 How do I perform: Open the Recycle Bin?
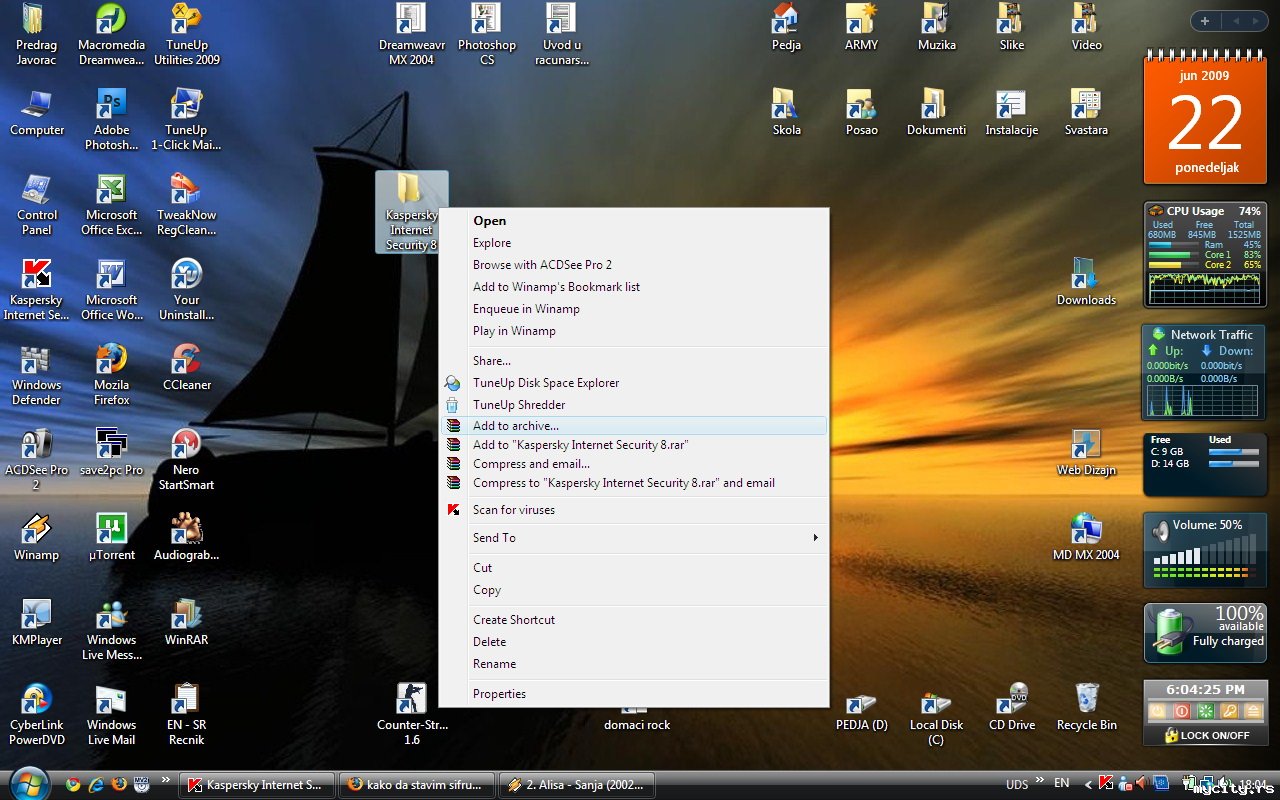(1086, 705)
